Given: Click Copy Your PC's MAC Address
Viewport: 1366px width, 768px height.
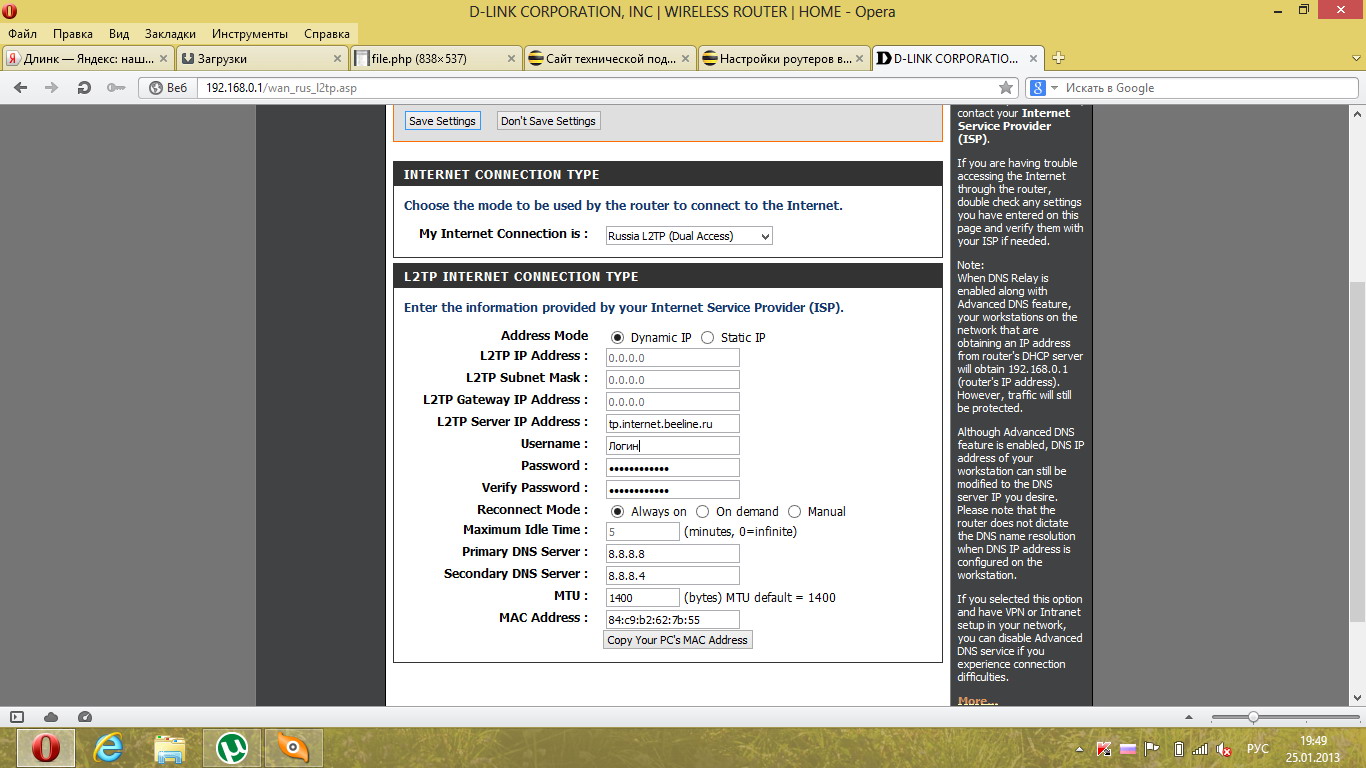Looking at the screenshot, I should click(x=677, y=640).
